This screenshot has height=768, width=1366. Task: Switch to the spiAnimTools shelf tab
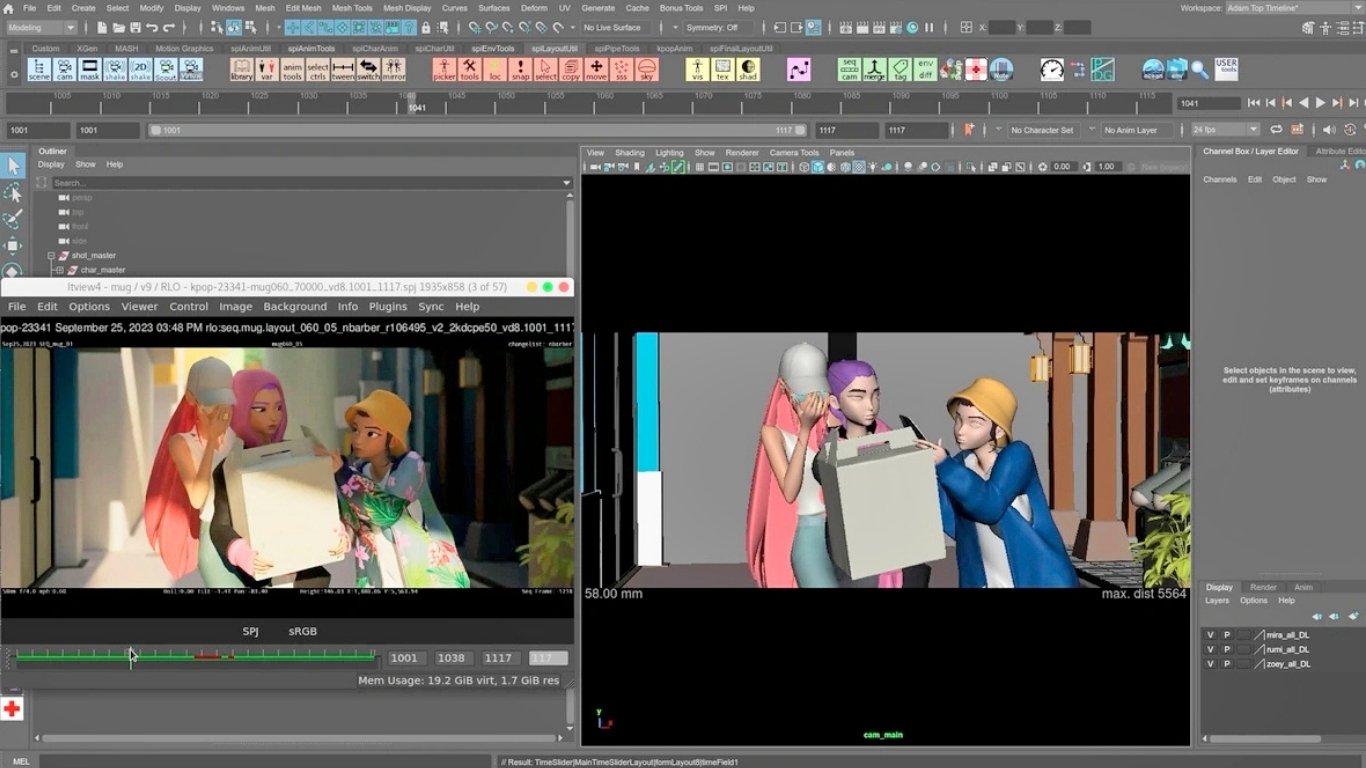(x=310, y=48)
